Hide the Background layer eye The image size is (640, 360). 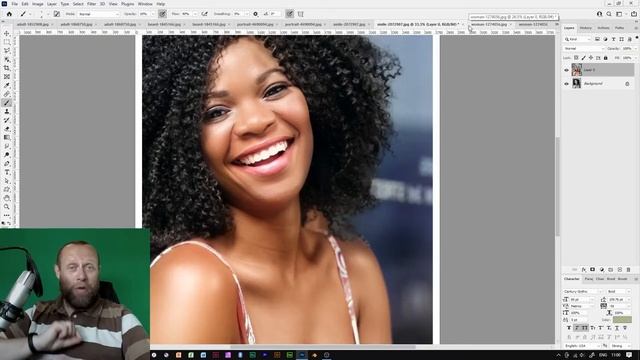[x=567, y=84]
